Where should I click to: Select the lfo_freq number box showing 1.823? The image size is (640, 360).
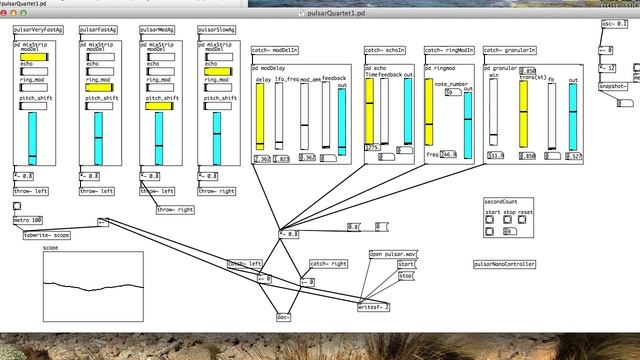pos(282,159)
